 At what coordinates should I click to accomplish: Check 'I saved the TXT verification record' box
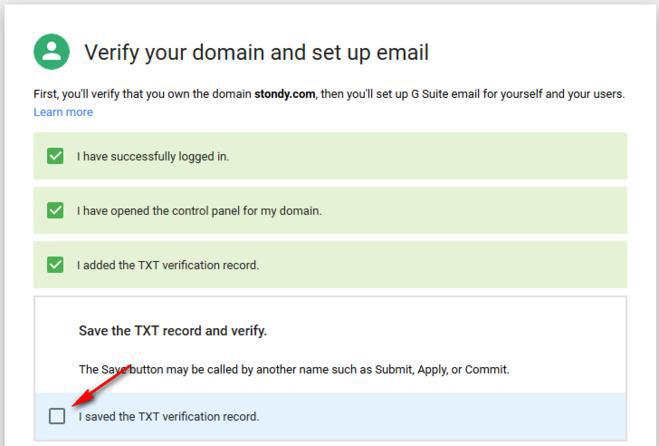pos(57,416)
